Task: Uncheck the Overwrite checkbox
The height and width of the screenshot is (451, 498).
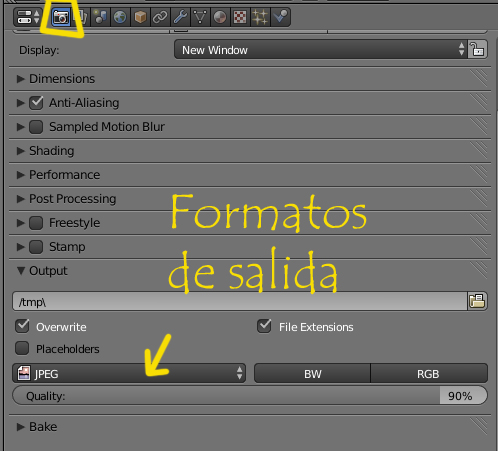Action: 22,326
